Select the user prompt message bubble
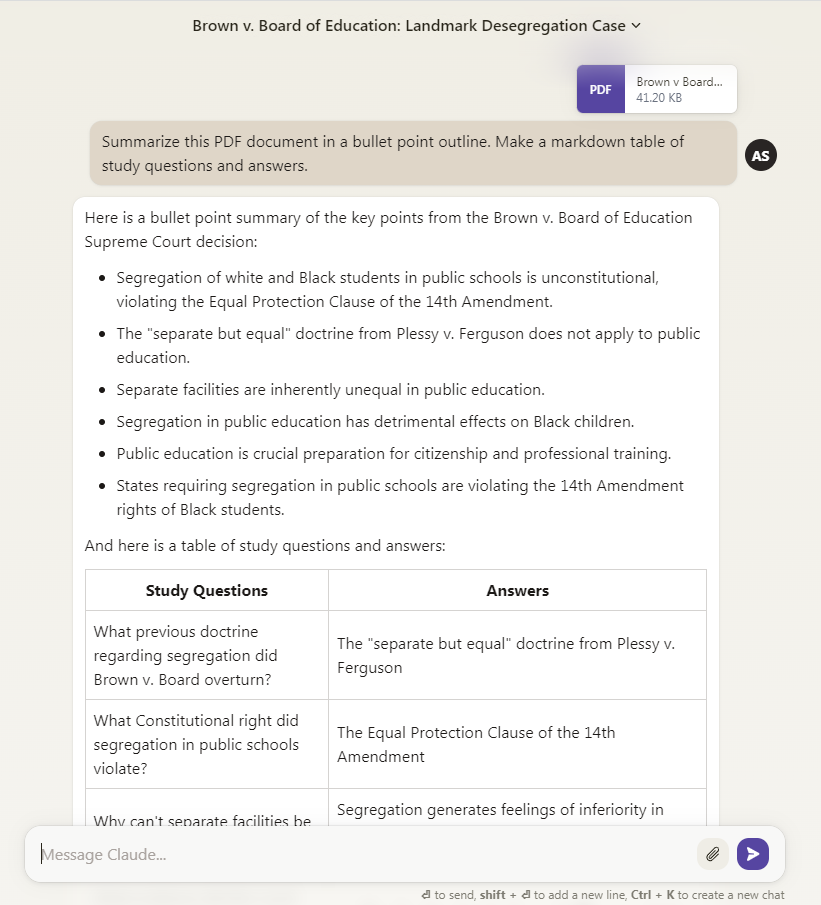The width and height of the screenshot is (821, 905). [413, 154]
